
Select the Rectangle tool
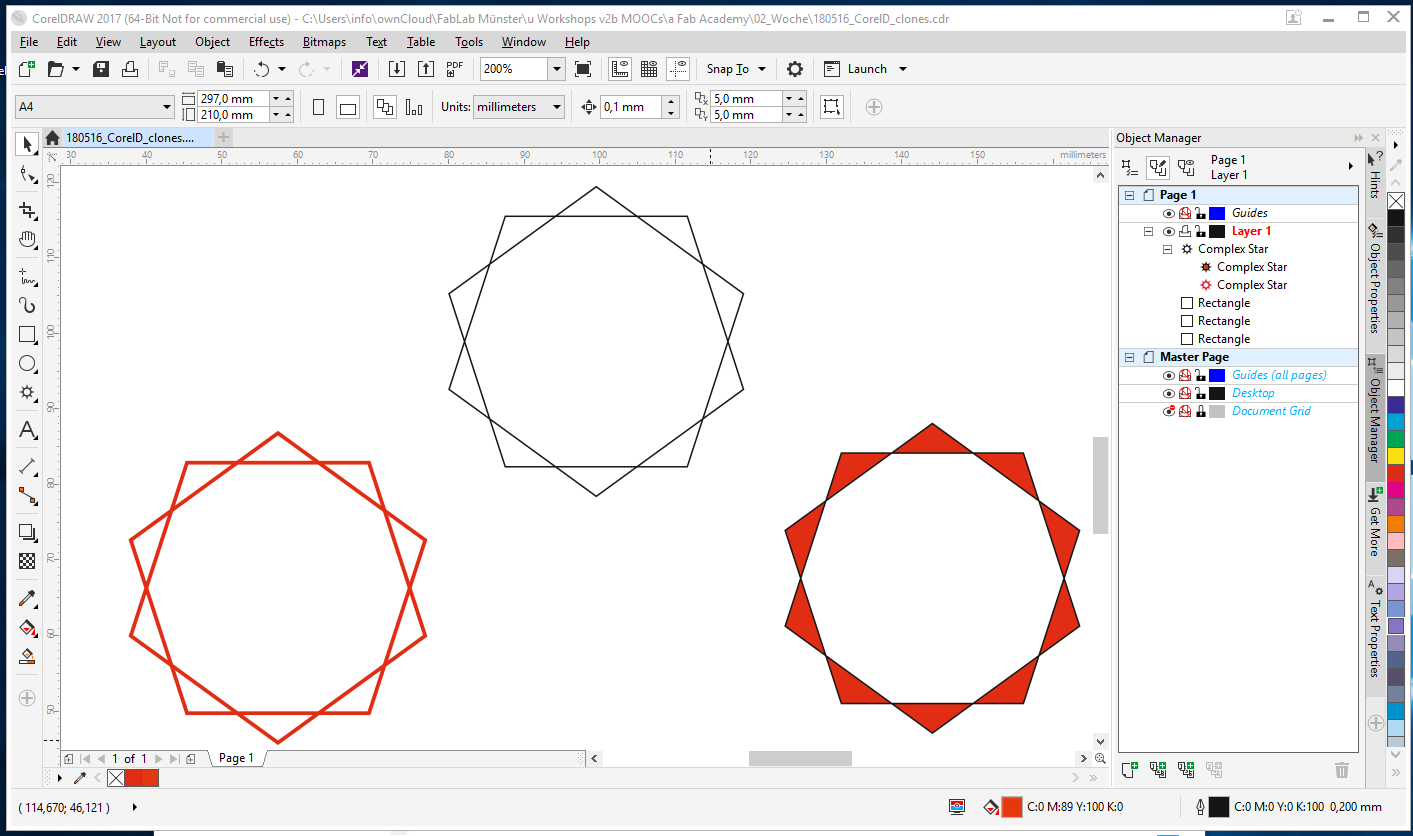pyautogui.click(x=27, y=334)
